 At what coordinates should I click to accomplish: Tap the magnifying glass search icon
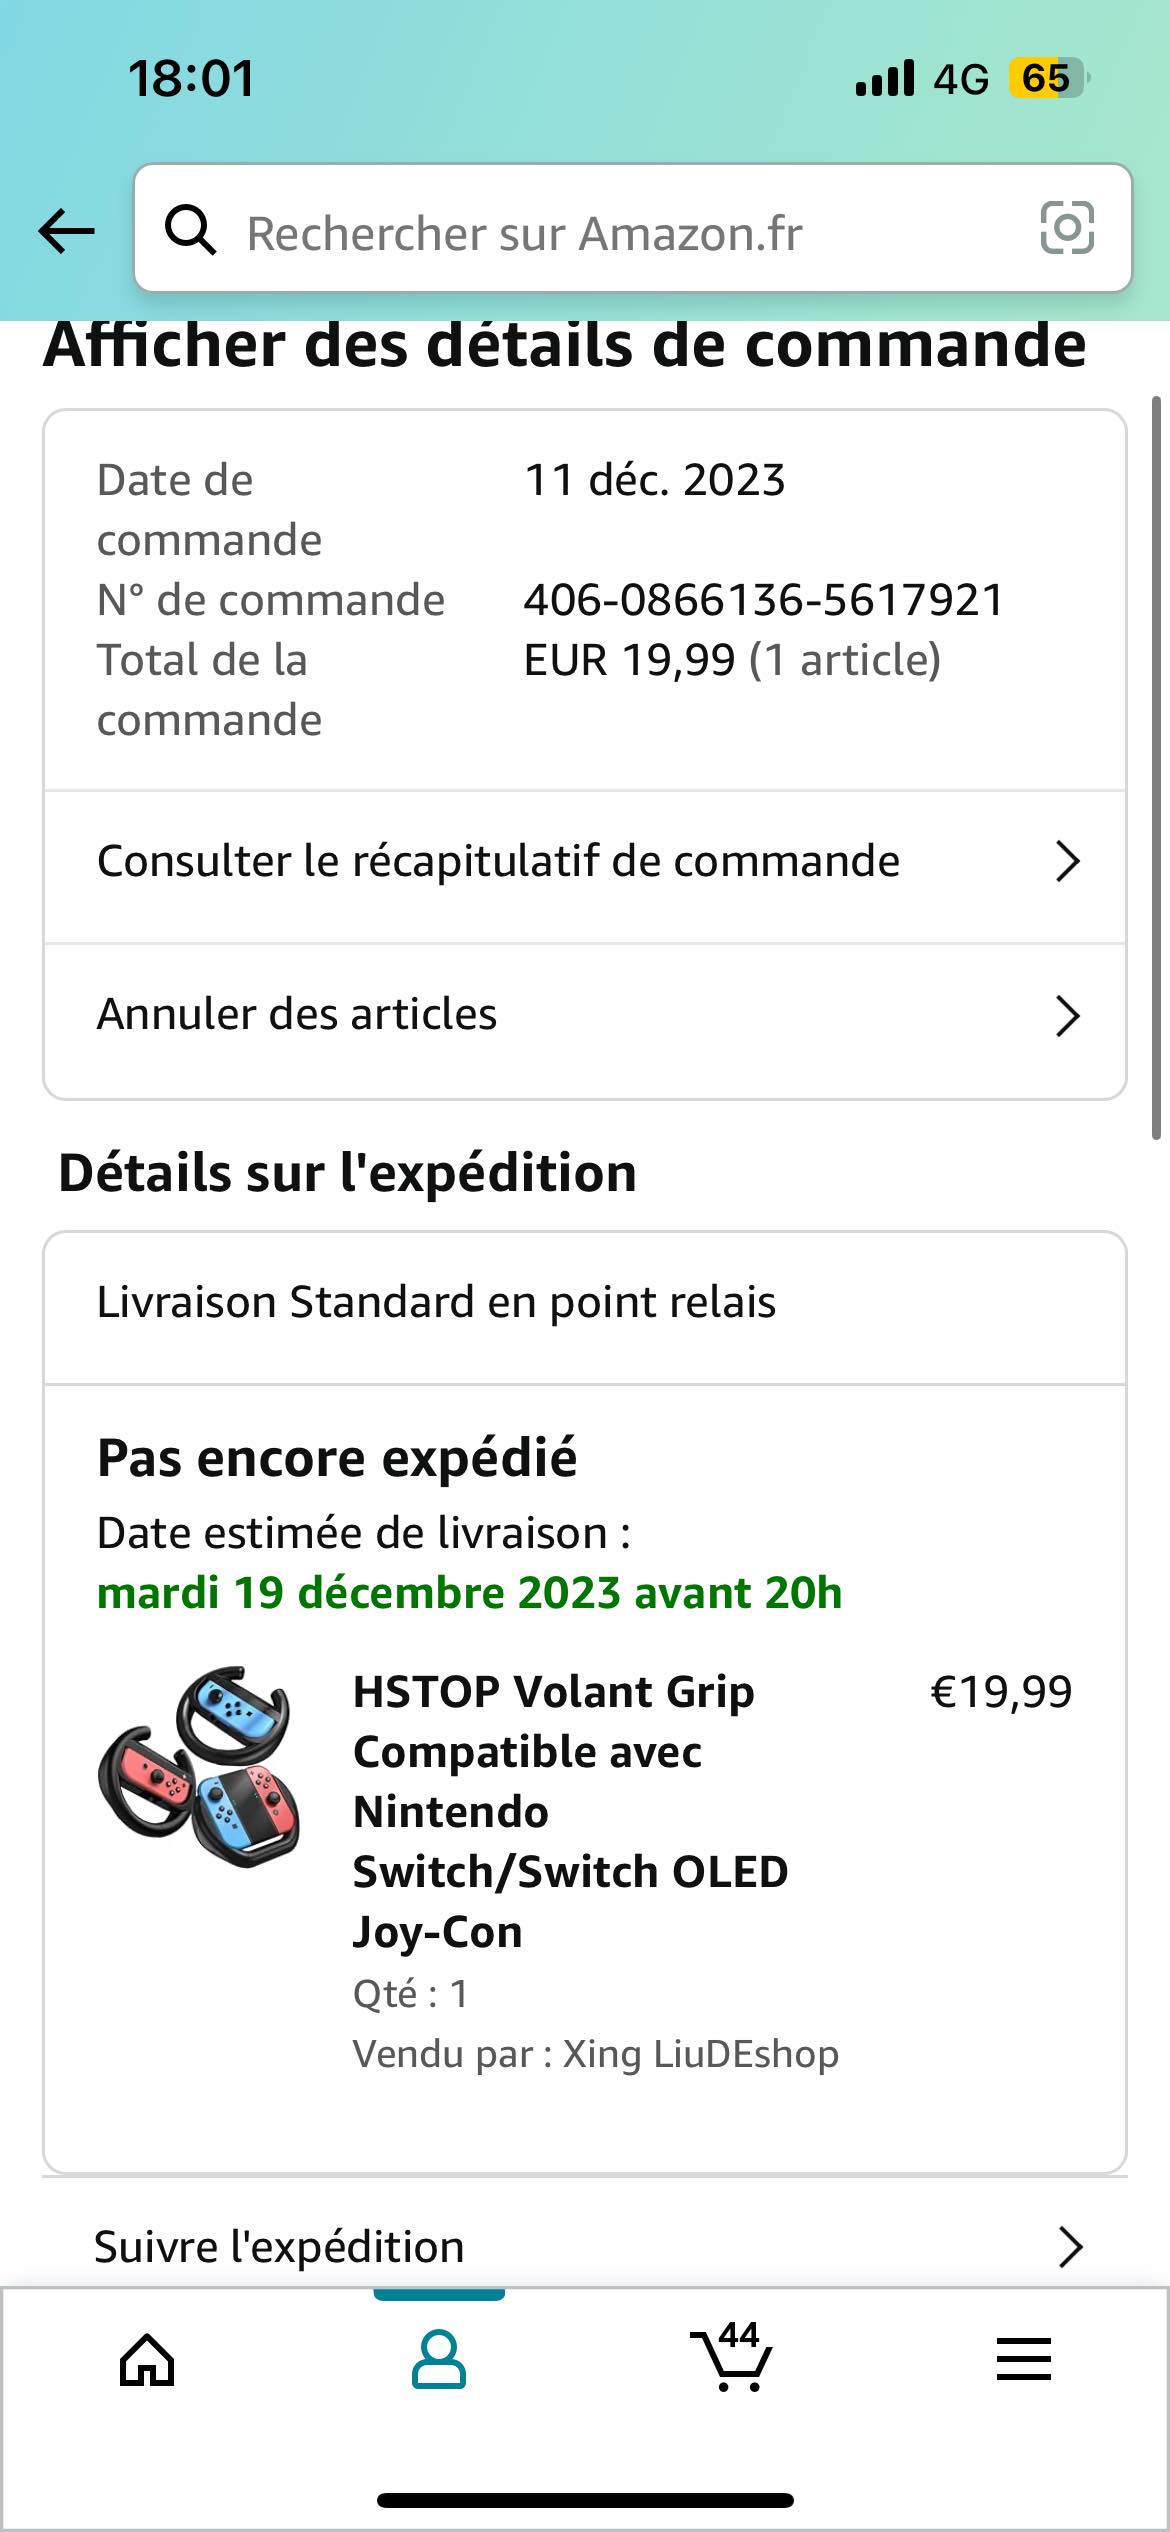pyautogui.click(x=190, y=231)
